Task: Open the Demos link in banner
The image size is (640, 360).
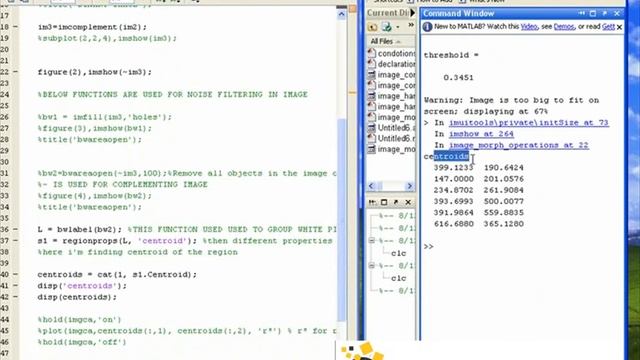Action: 564,27
